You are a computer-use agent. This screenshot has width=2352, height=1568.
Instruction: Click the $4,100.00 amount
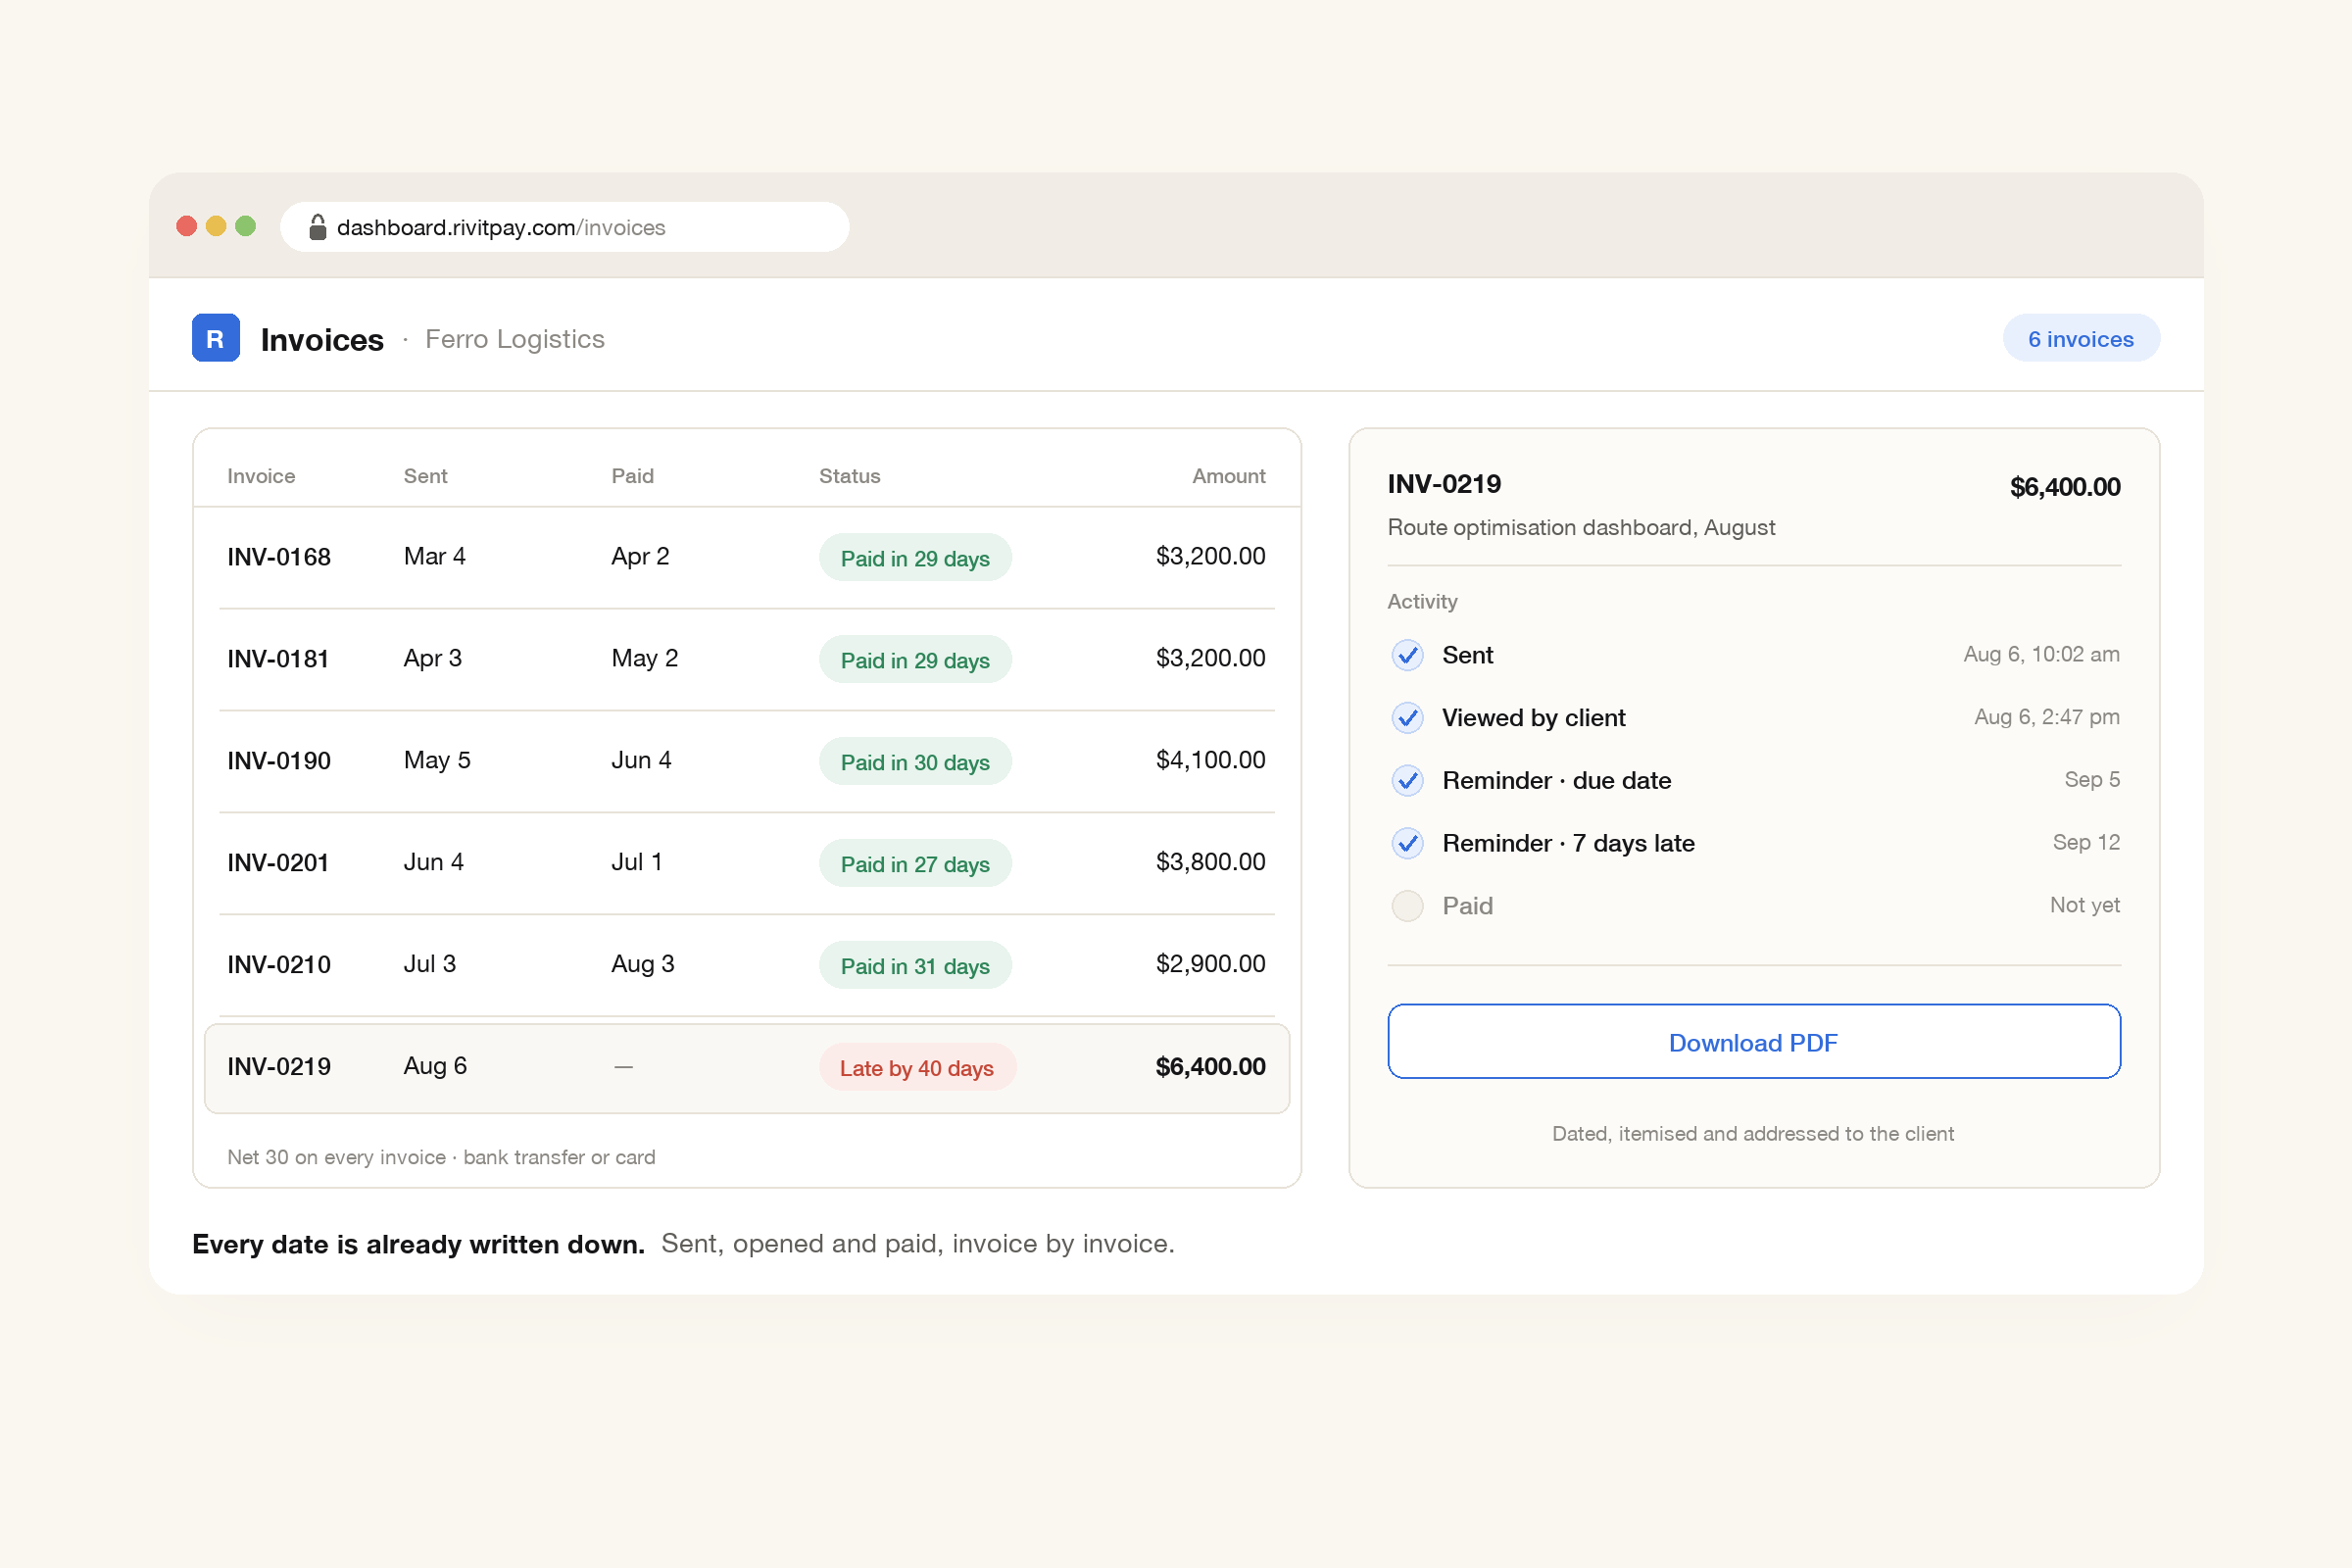pos(1210,760)
